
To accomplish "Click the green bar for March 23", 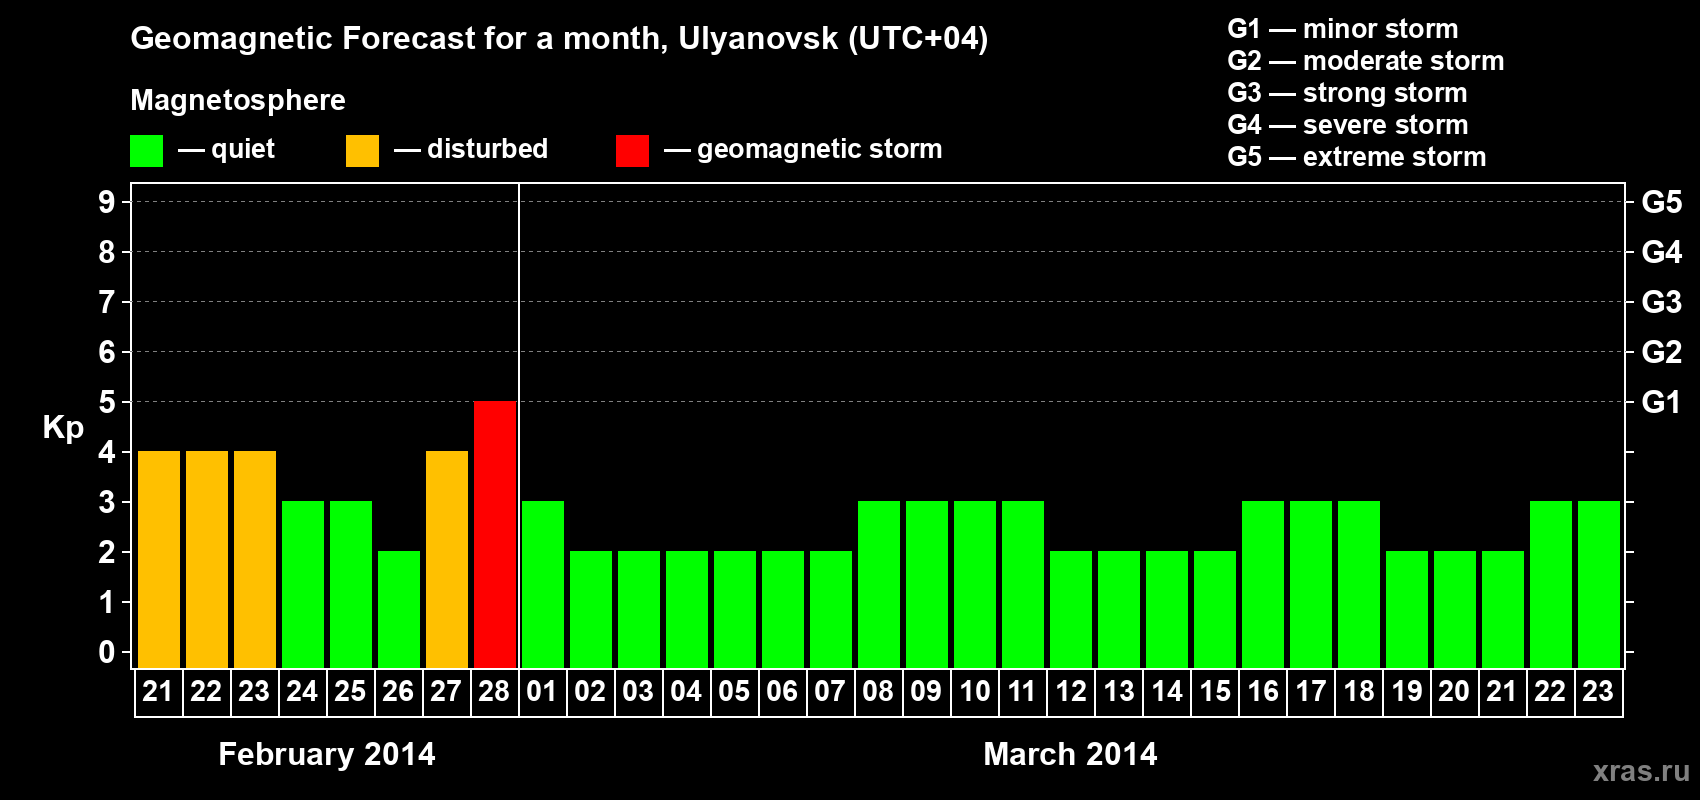I will pyautogui.click(x=1599, y=584).
